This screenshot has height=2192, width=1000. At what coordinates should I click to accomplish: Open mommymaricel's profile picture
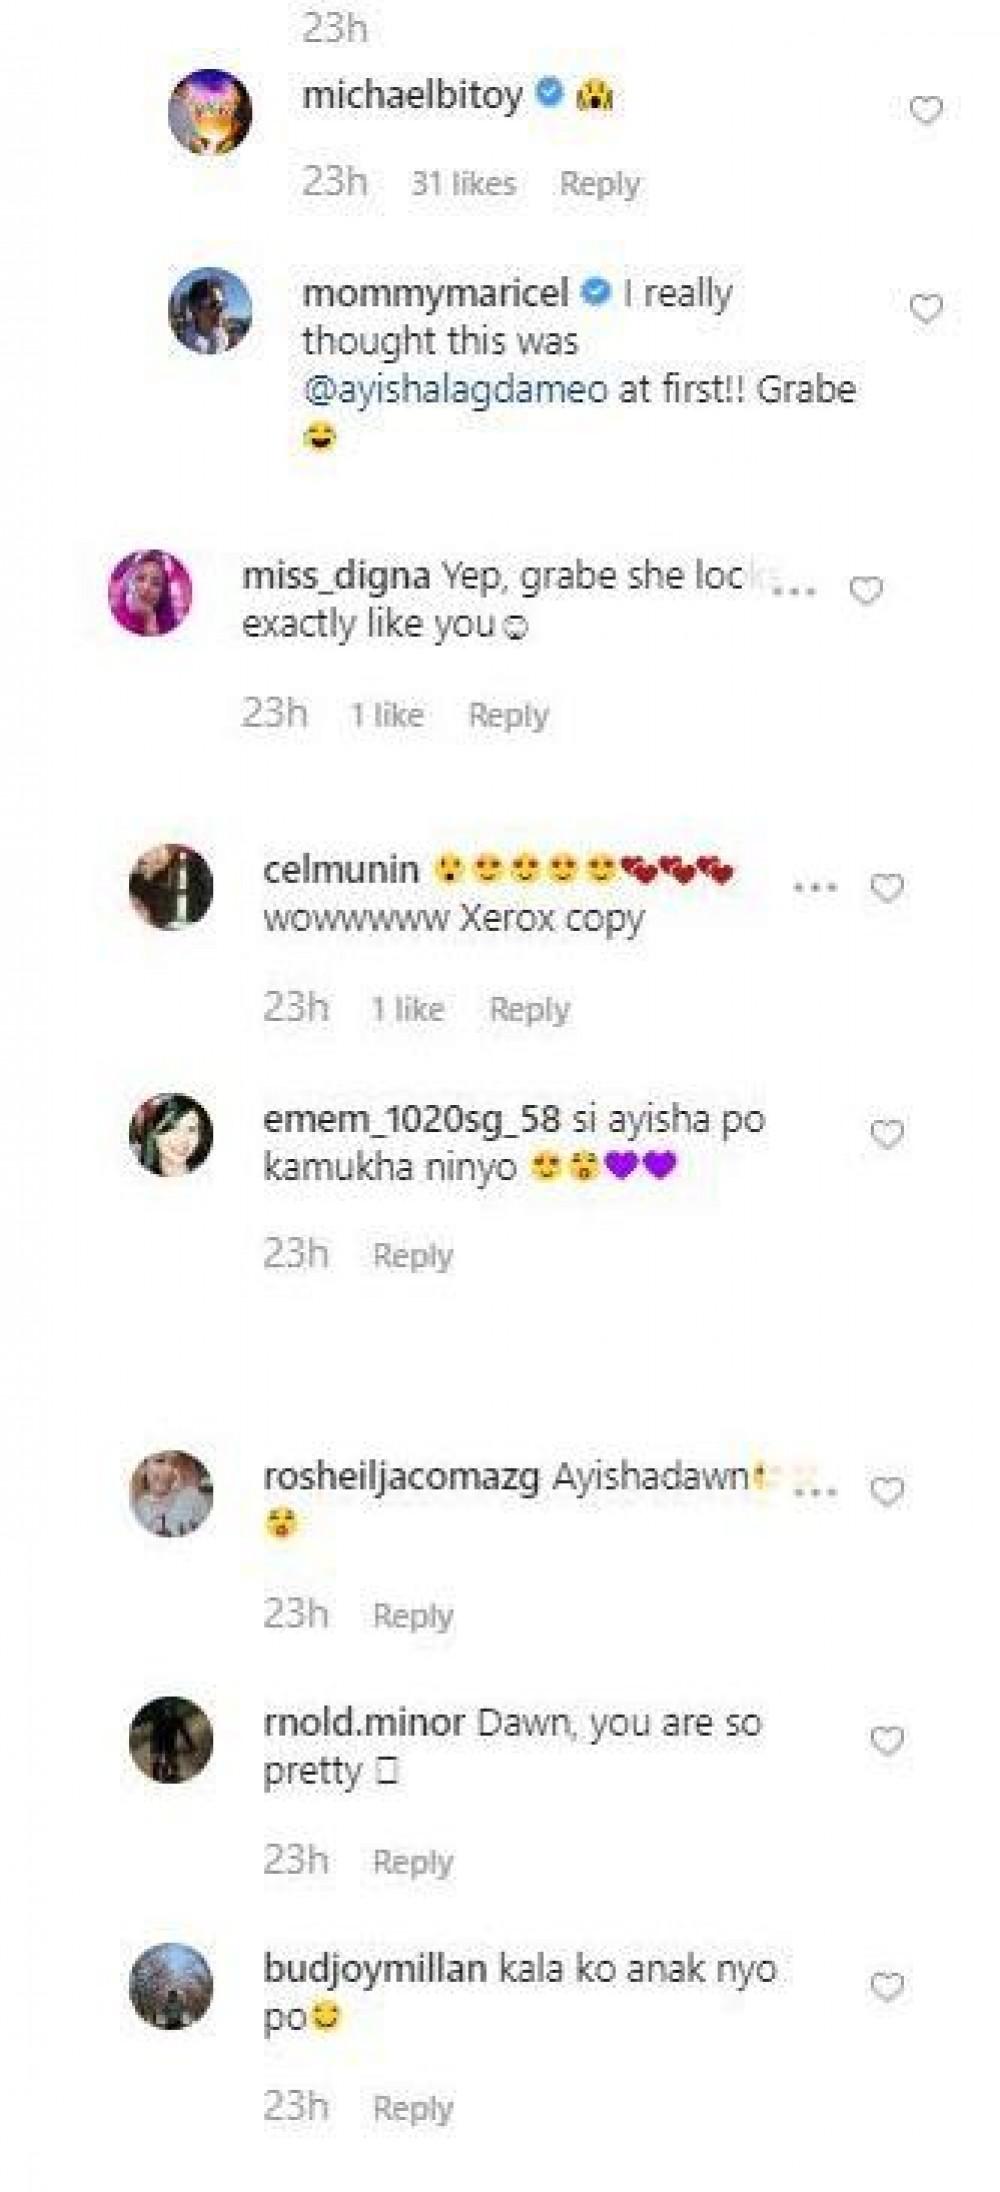[x=209, y=311]
